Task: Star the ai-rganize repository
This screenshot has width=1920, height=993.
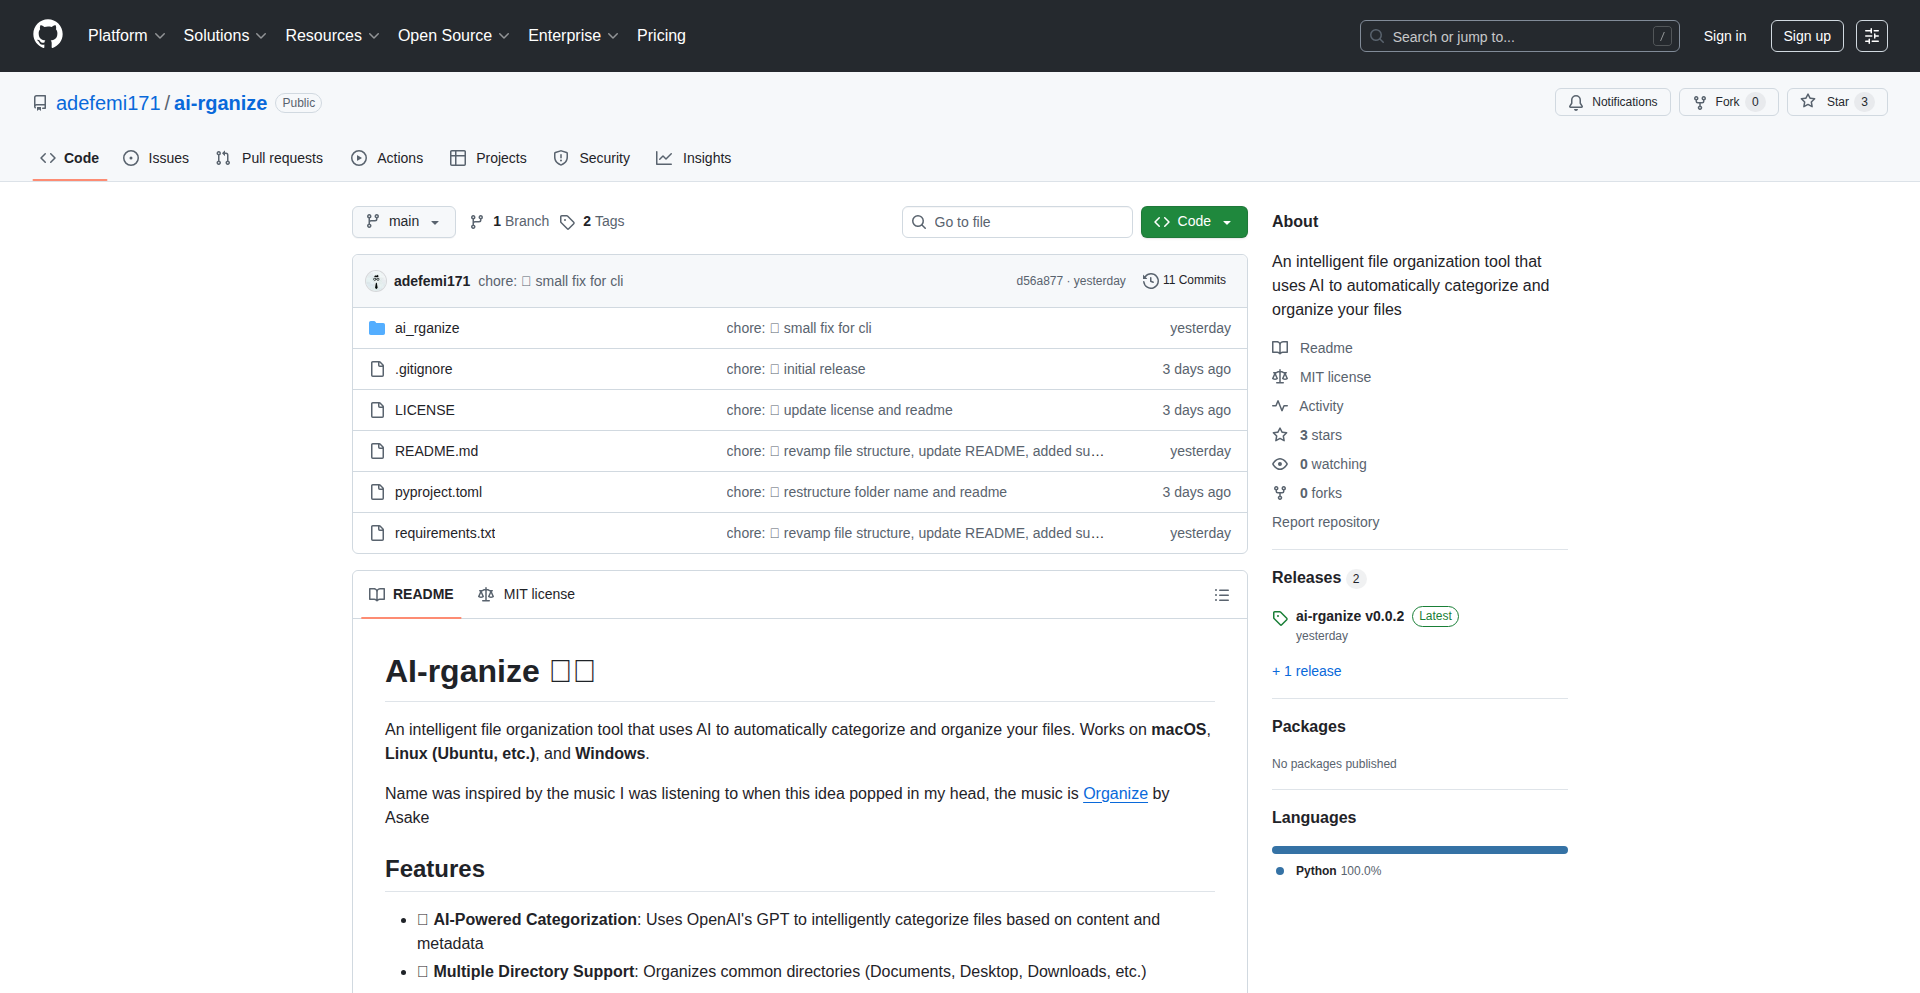Action: (1826, 102)
